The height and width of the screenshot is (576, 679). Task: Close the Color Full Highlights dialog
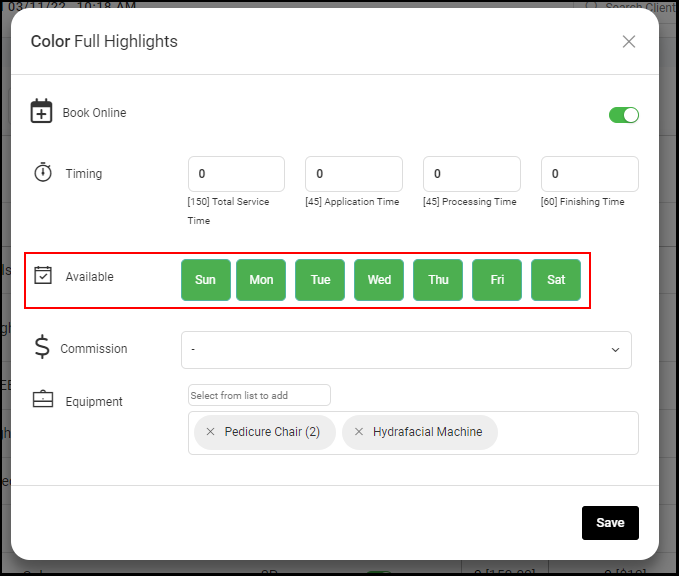629,42
